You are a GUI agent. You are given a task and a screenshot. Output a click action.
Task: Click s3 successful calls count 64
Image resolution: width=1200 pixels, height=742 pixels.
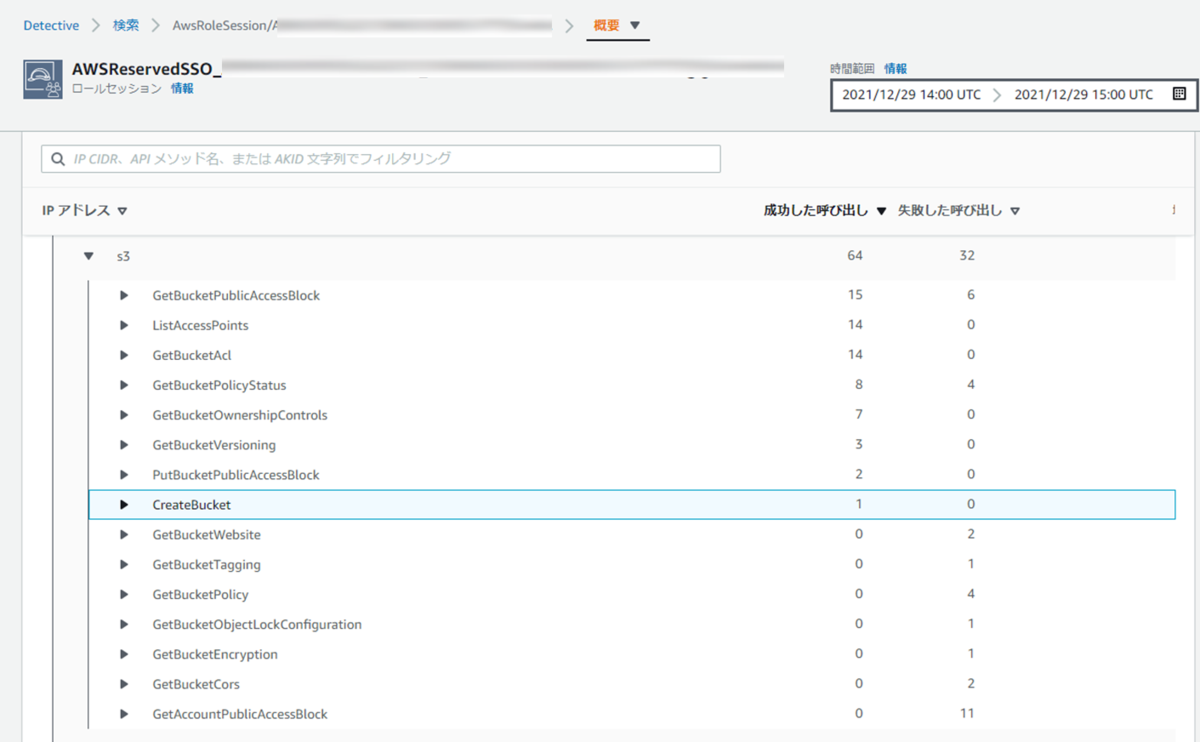(x=855, y=256)
